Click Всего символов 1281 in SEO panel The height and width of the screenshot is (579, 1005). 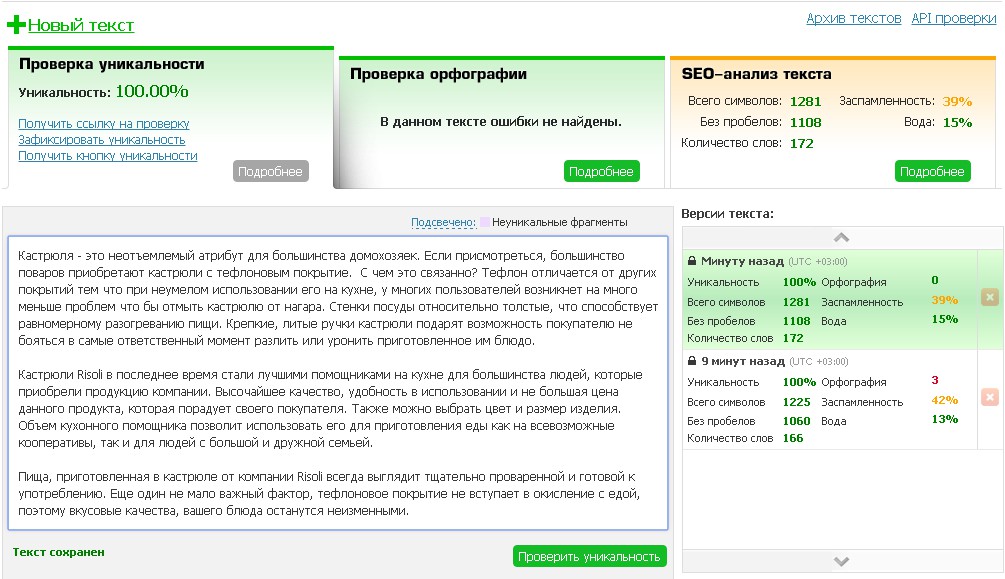(805, 101)
